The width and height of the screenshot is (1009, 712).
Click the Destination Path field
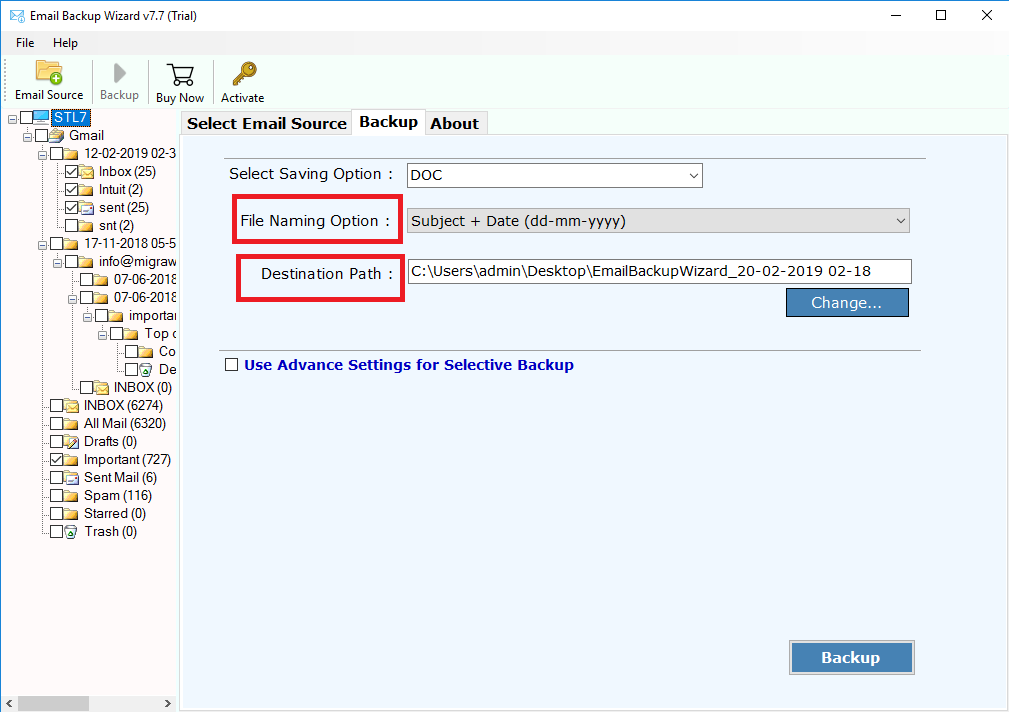660,272
